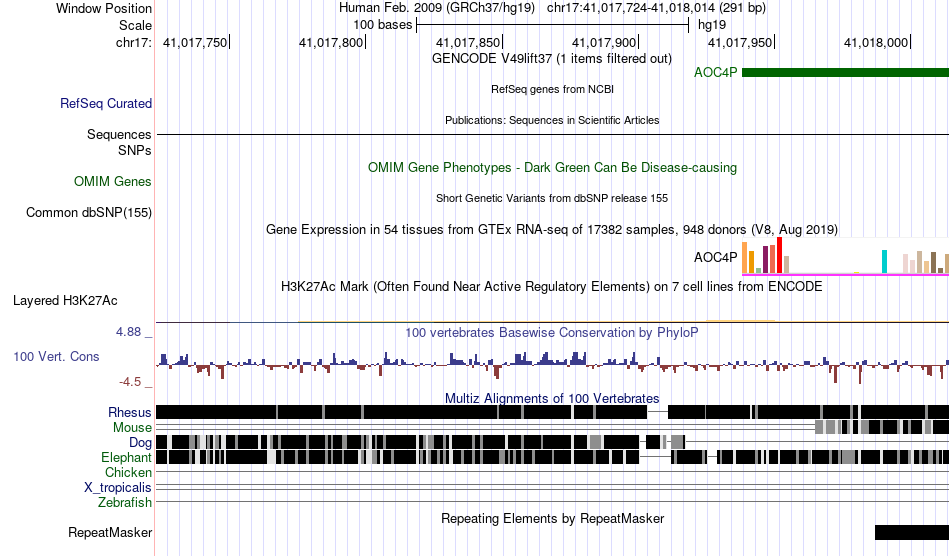Click the 100 bases scale bar
Viewport: 950px width, 556px height.
pos(553,25)
